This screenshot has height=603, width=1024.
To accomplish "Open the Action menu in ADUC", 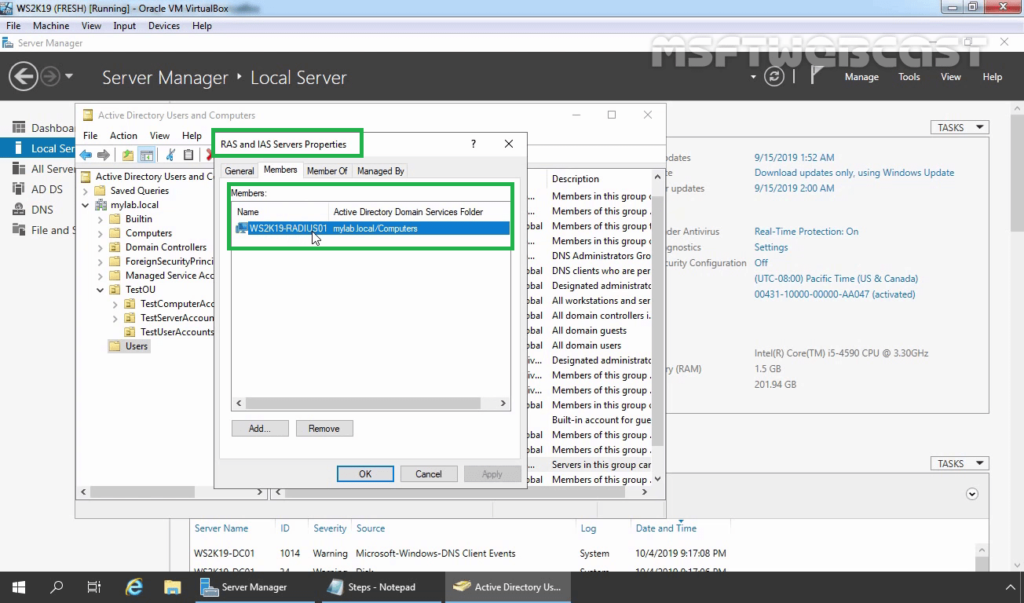I will coord(123,136).
